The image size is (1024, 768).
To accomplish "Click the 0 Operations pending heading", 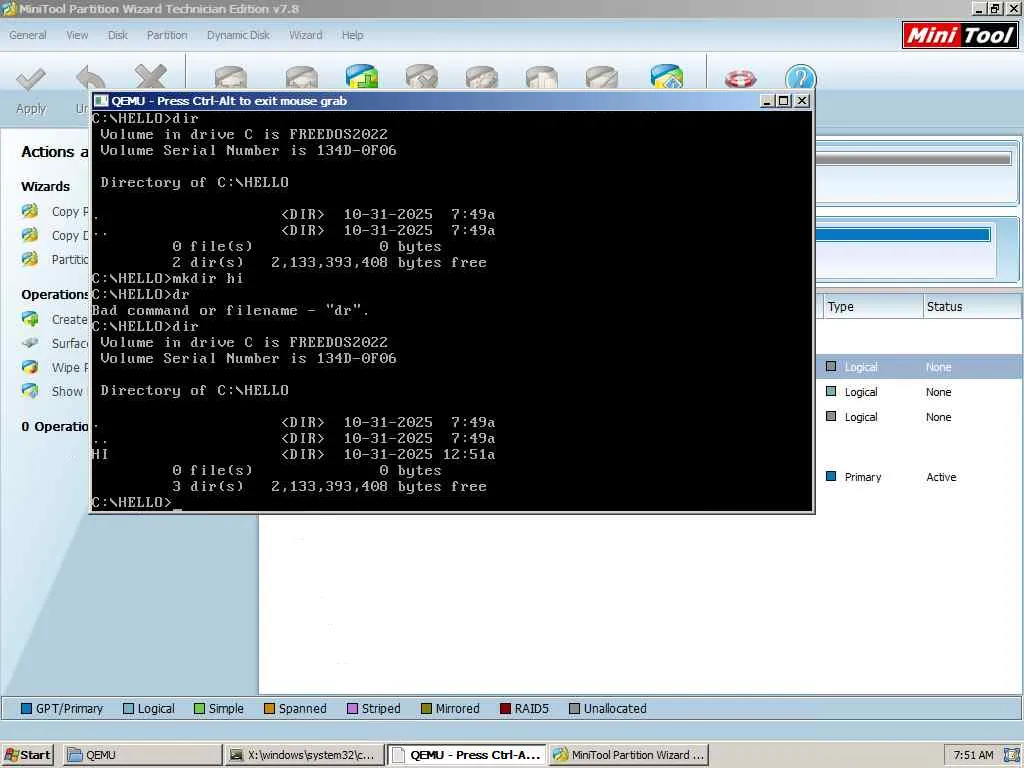I will coord(55,426).
